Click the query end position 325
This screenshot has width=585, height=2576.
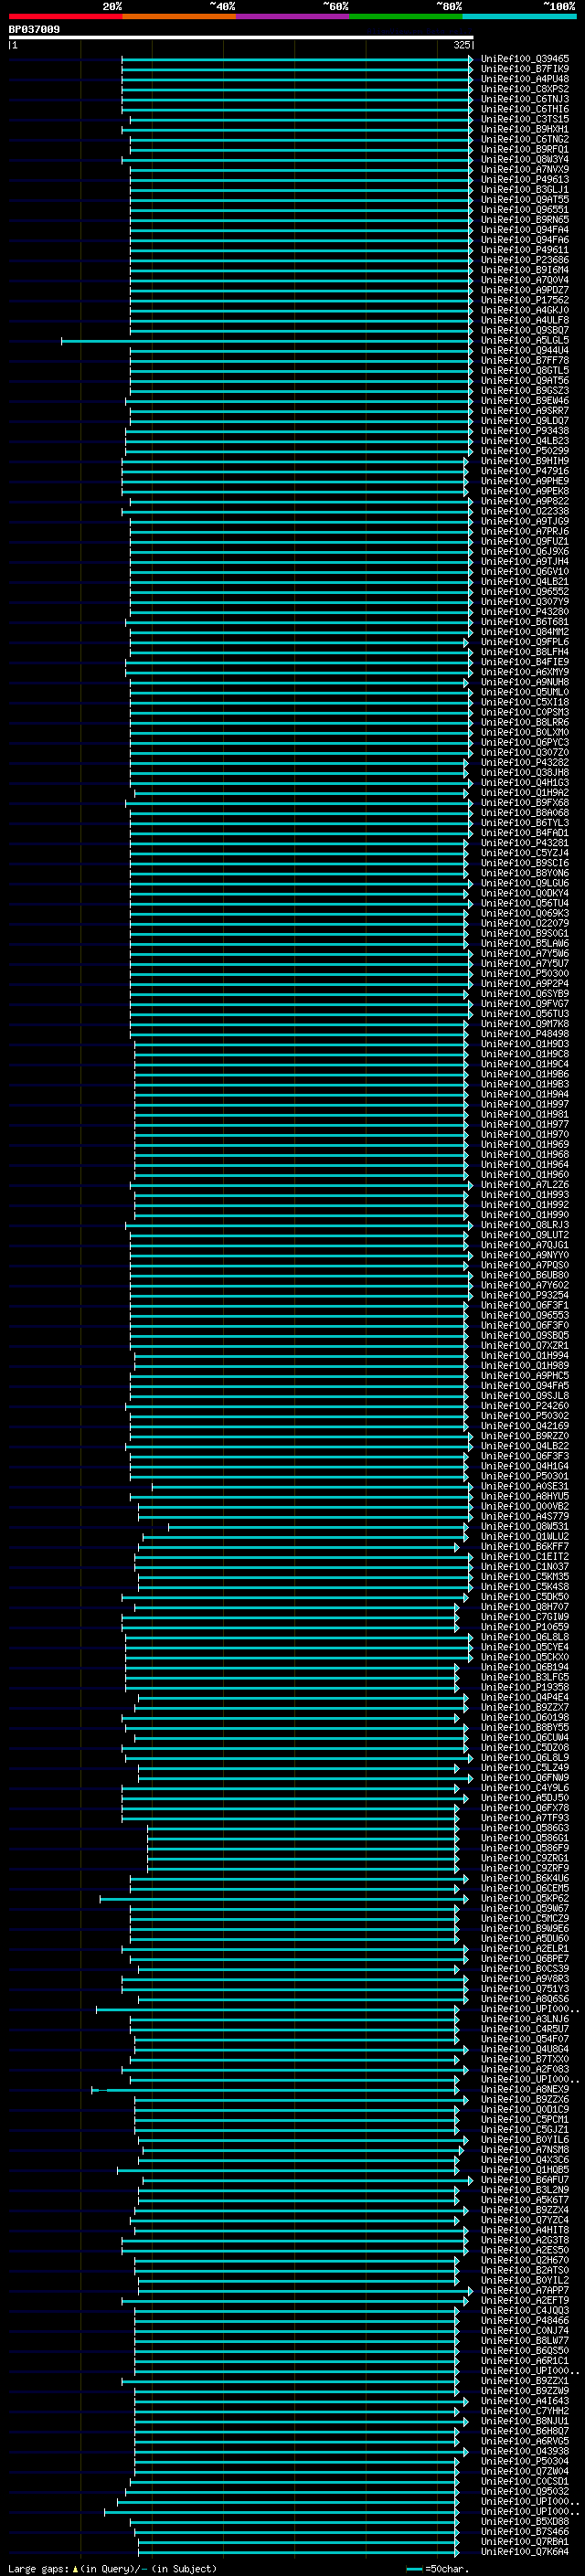click(461, 45)
